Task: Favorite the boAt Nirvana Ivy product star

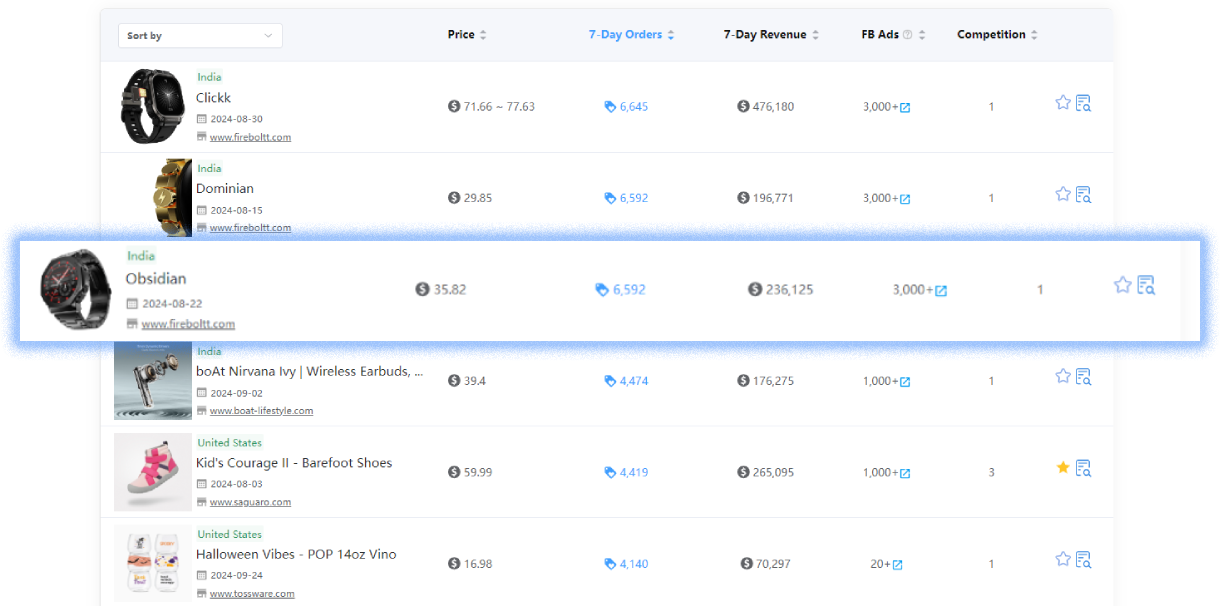Action: coord(1063,376)
